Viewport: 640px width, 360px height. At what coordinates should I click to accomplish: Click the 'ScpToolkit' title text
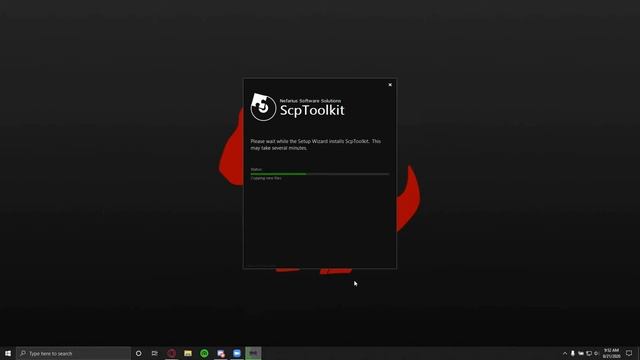click(x=312, y=110)
